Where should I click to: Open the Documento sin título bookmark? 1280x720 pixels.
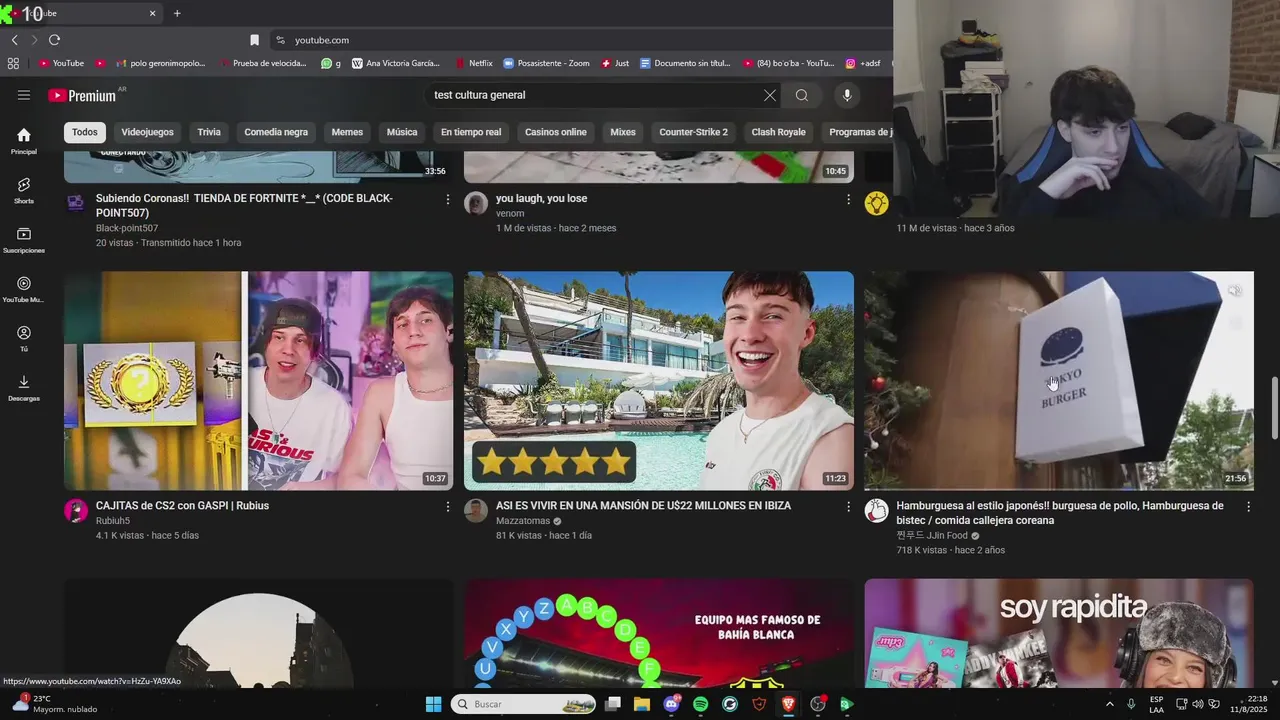685,63
